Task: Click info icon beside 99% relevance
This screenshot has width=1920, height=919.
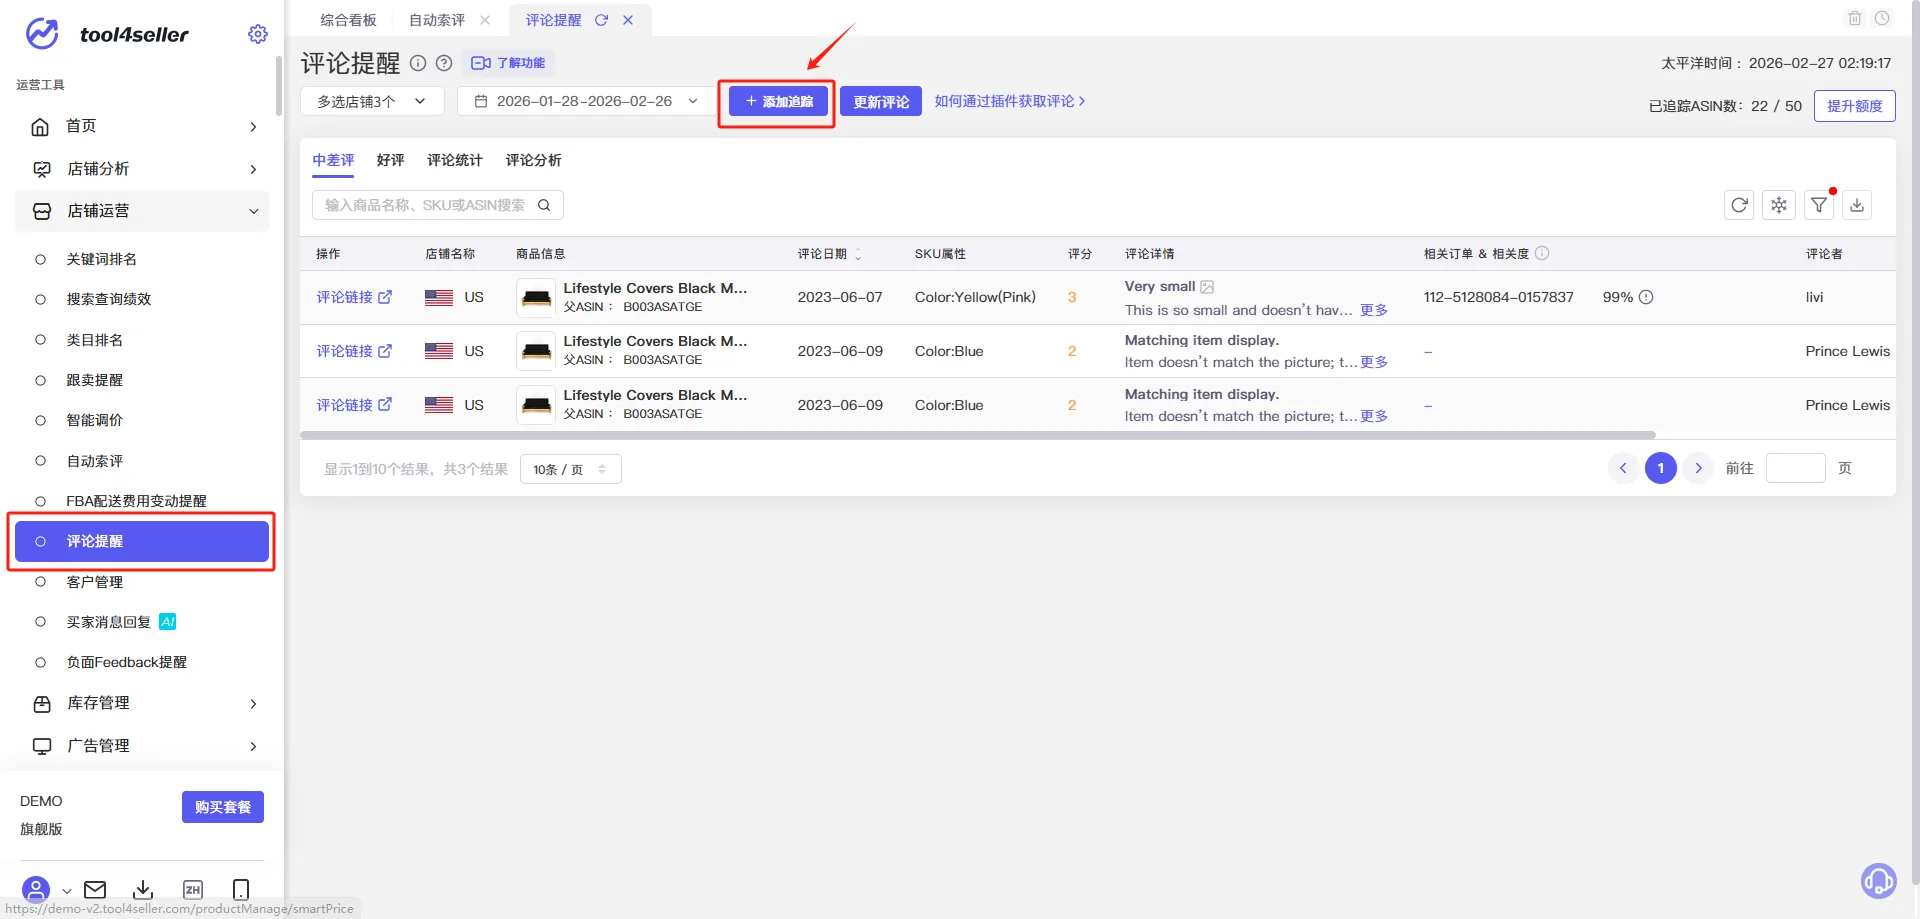Action: pos(1646,297)
